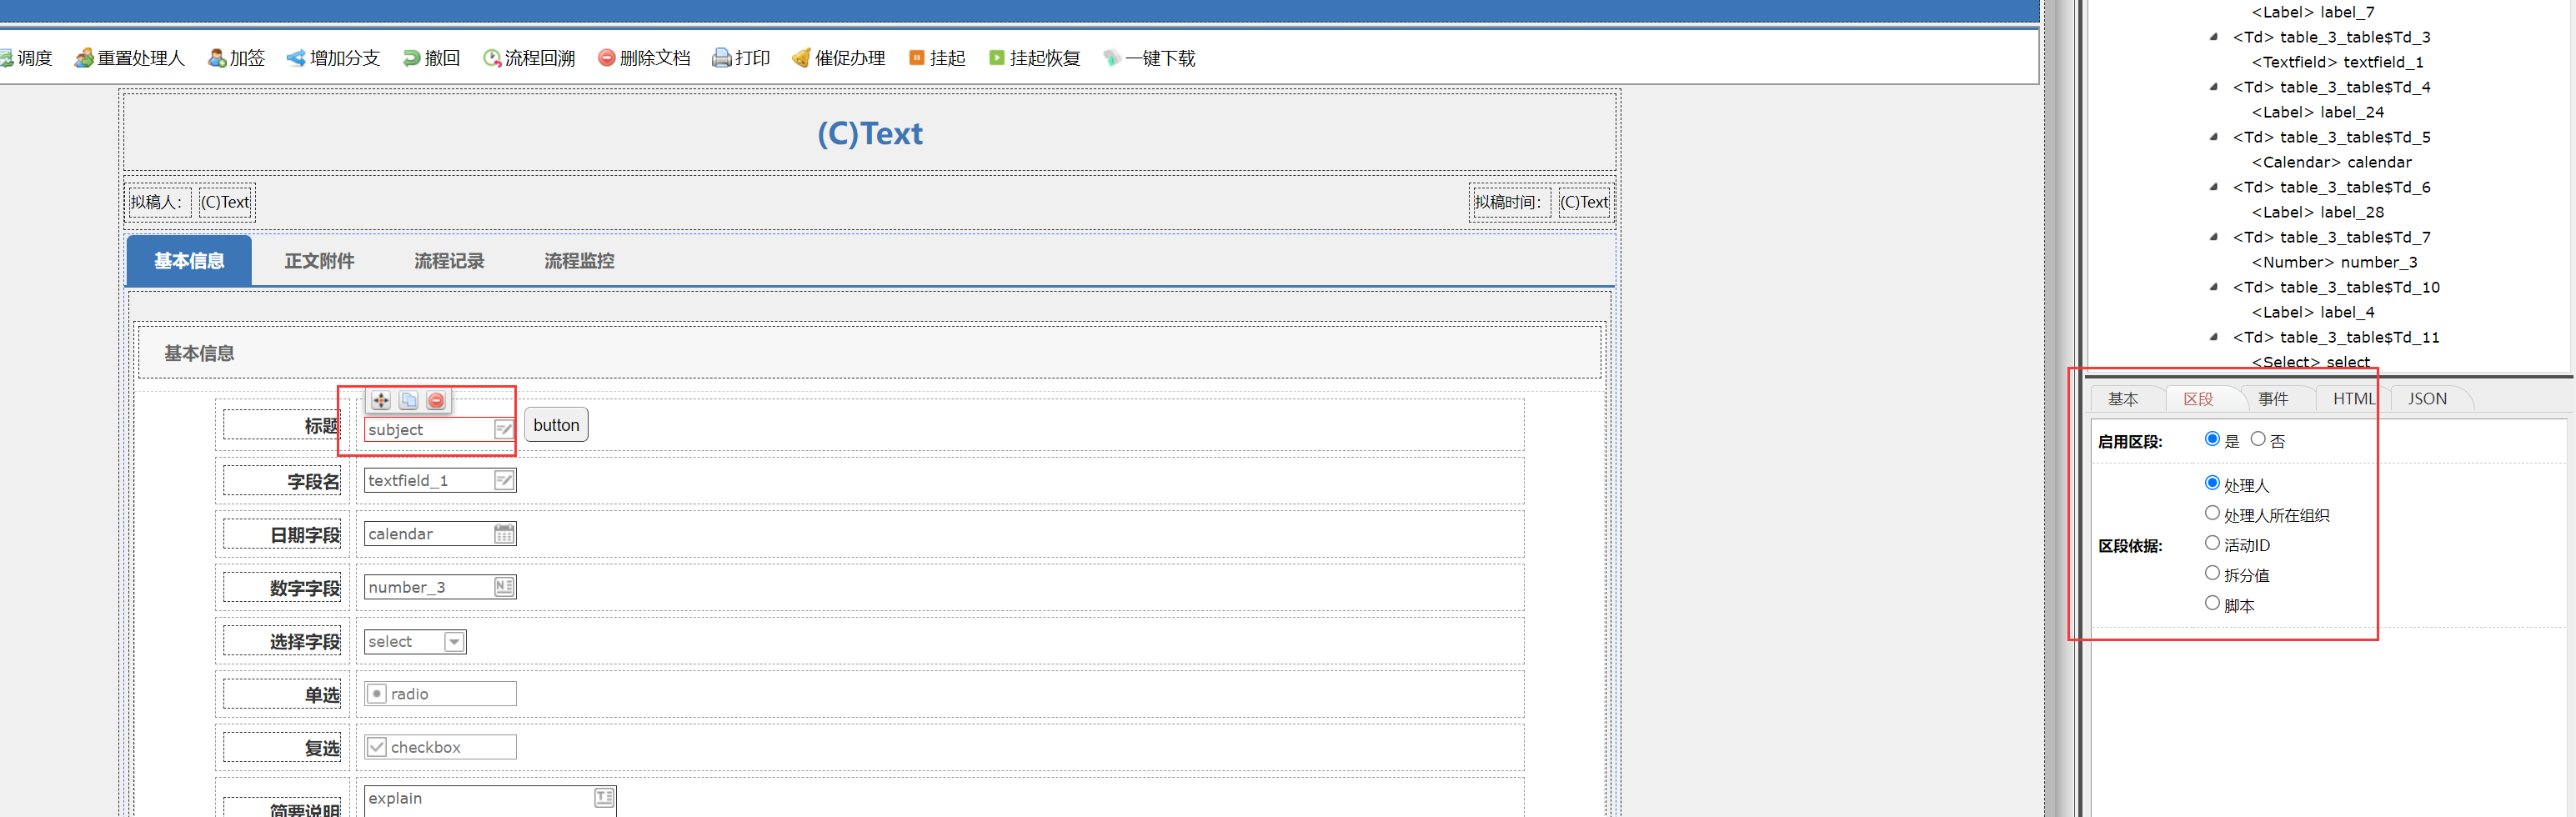Click the 加签 add signer icon
Screen dimensions: 2576x817
[217, 58]
